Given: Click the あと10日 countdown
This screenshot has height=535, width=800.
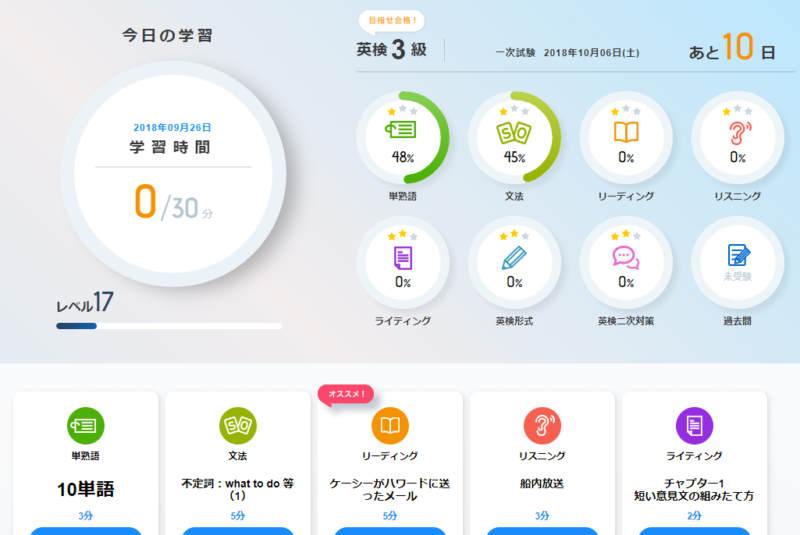Looking at the screenshot, I should pyautogui.click(x=732, y=47).
